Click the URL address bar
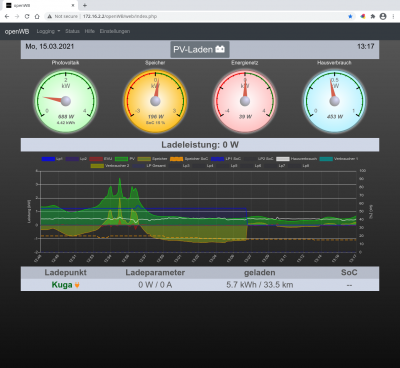 [x=200, y=16]
